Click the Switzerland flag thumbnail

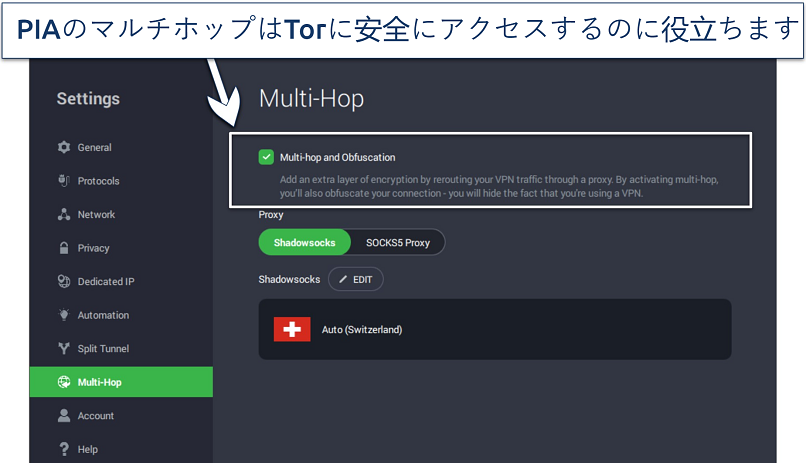[x=292, y=329]
